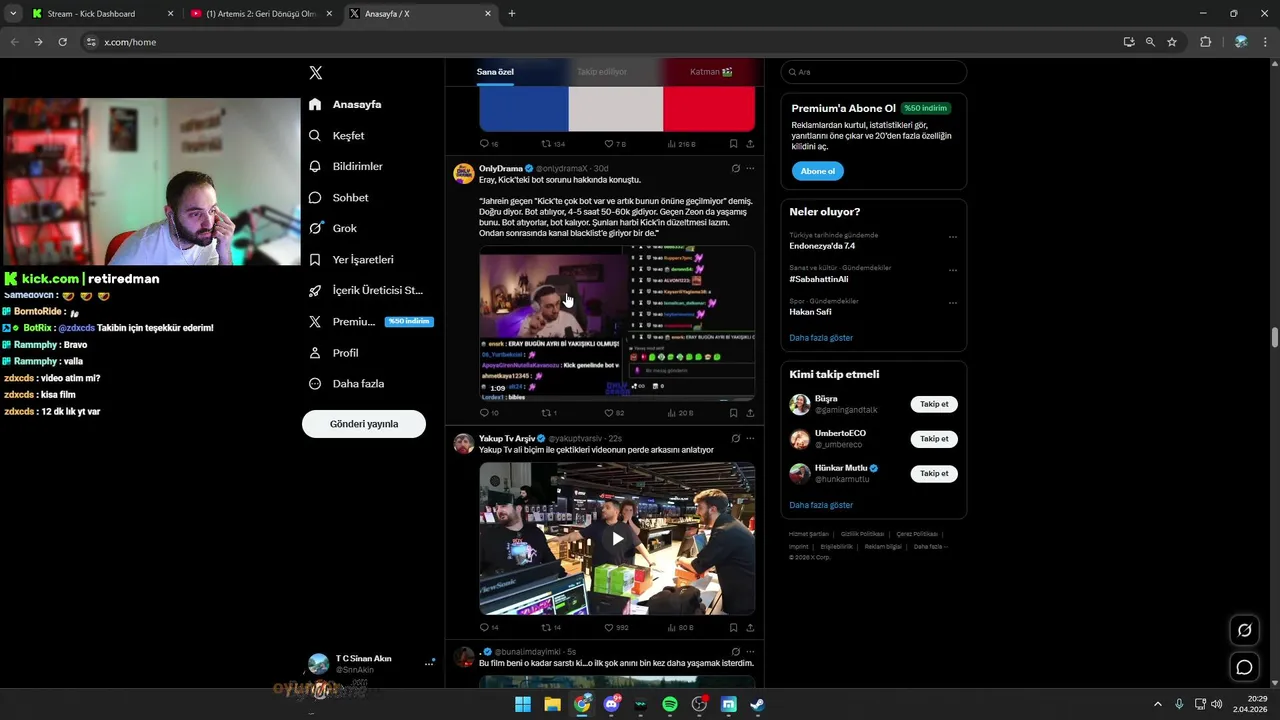Open #SabahattinAli trending topic
The image size is (1280, 720).
[x=819, y=279]
